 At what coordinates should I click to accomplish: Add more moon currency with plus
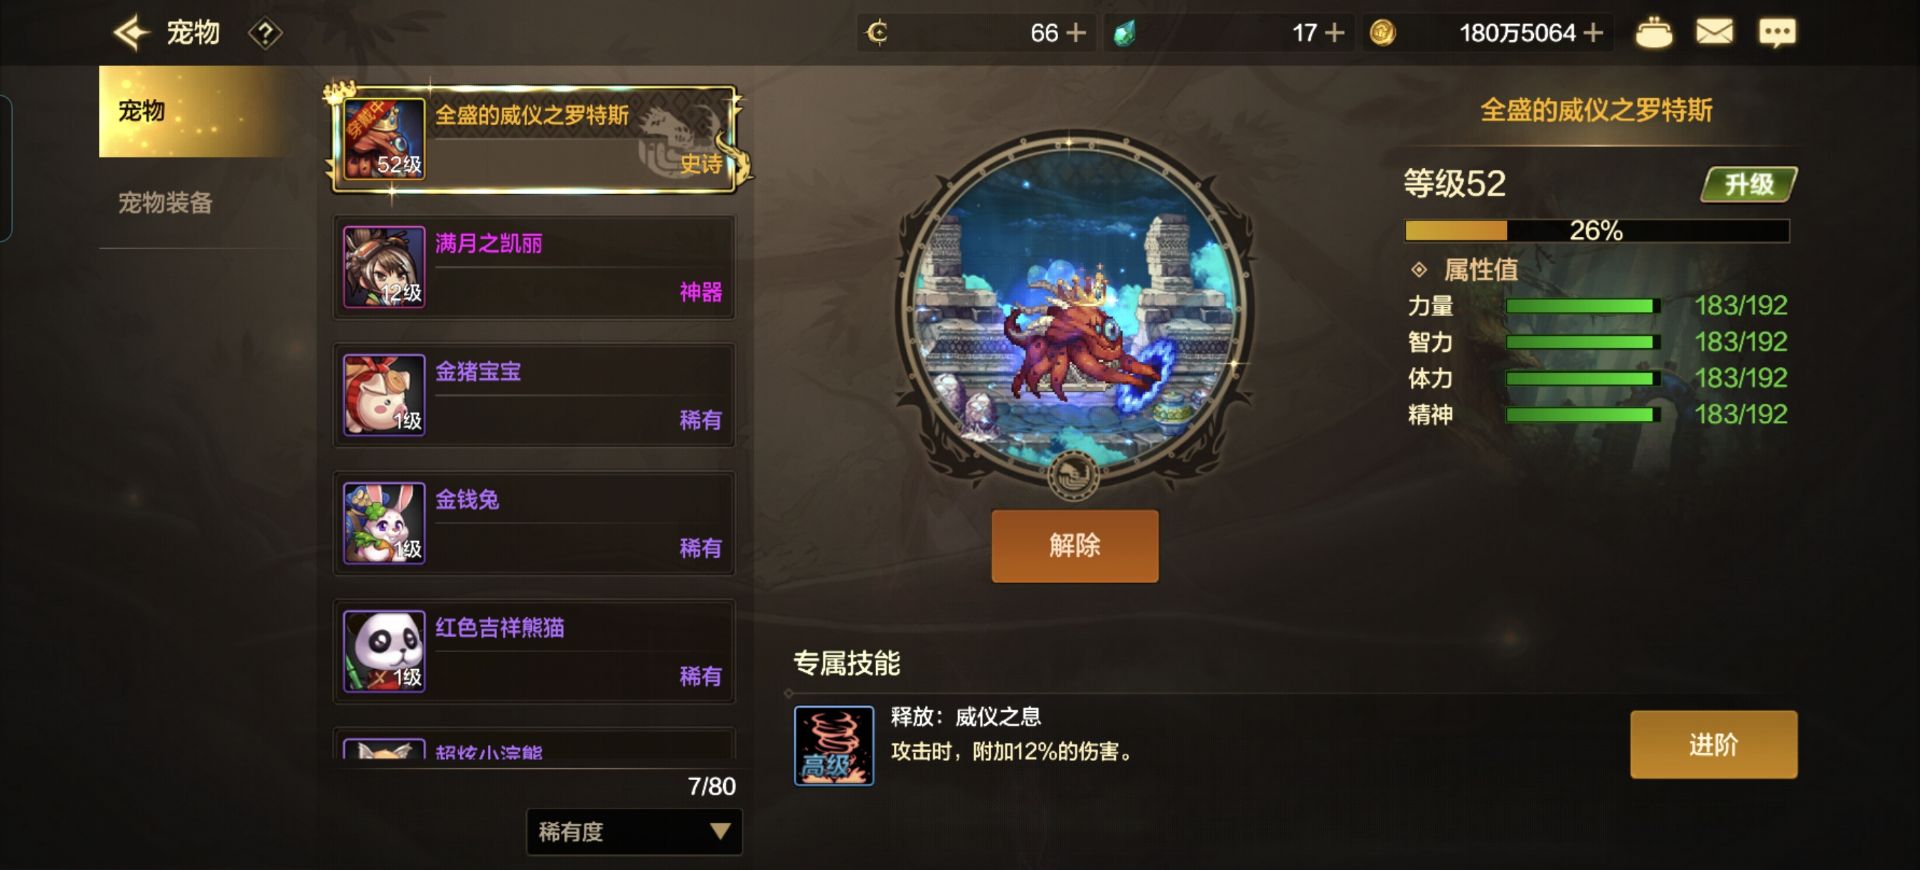pyautogui.click(x=1077, y=33)
